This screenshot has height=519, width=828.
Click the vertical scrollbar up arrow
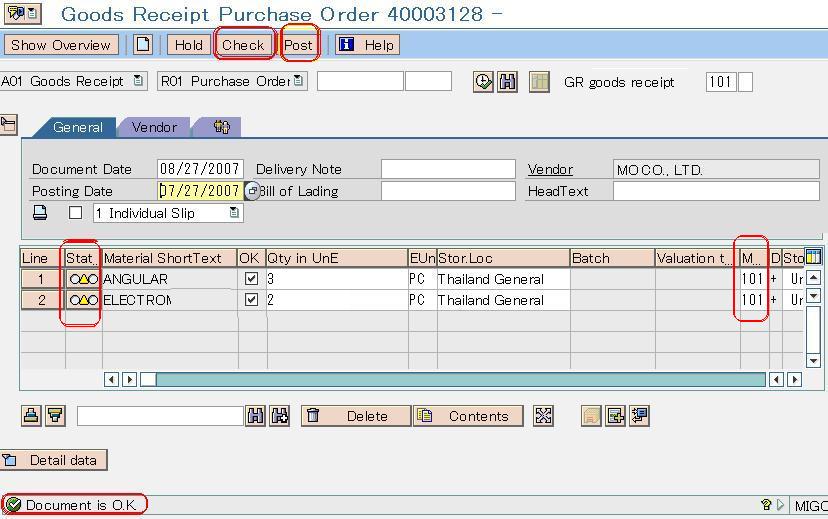click(814, 277)
